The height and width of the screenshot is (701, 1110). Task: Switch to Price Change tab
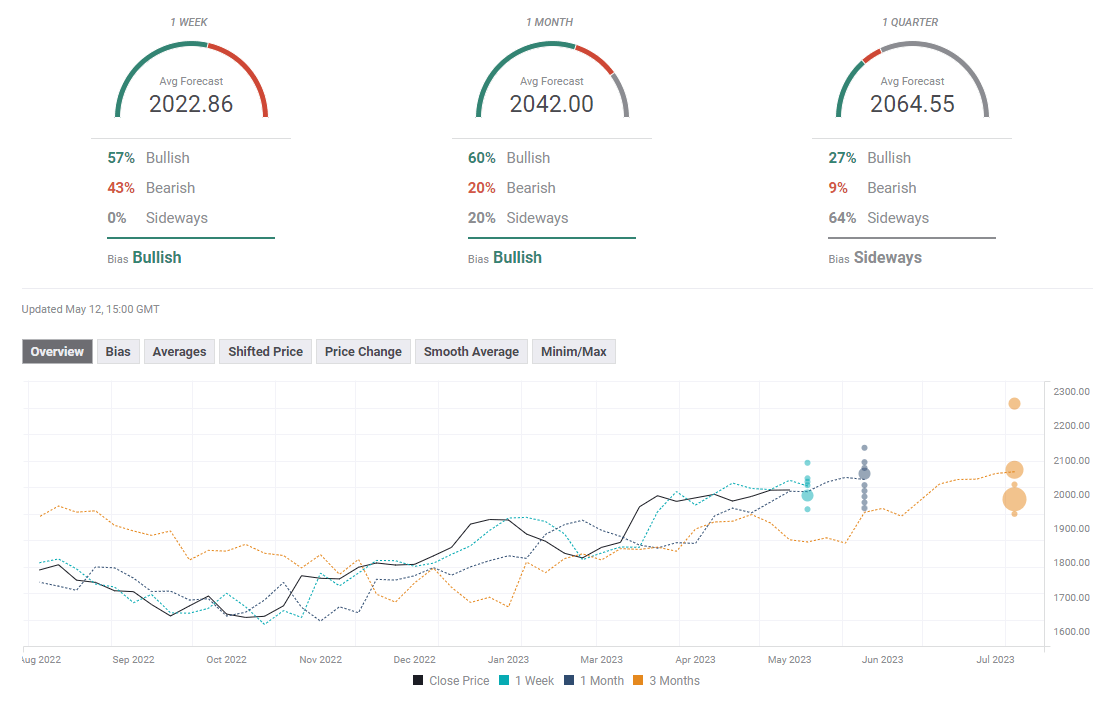(x=363, y=351)
